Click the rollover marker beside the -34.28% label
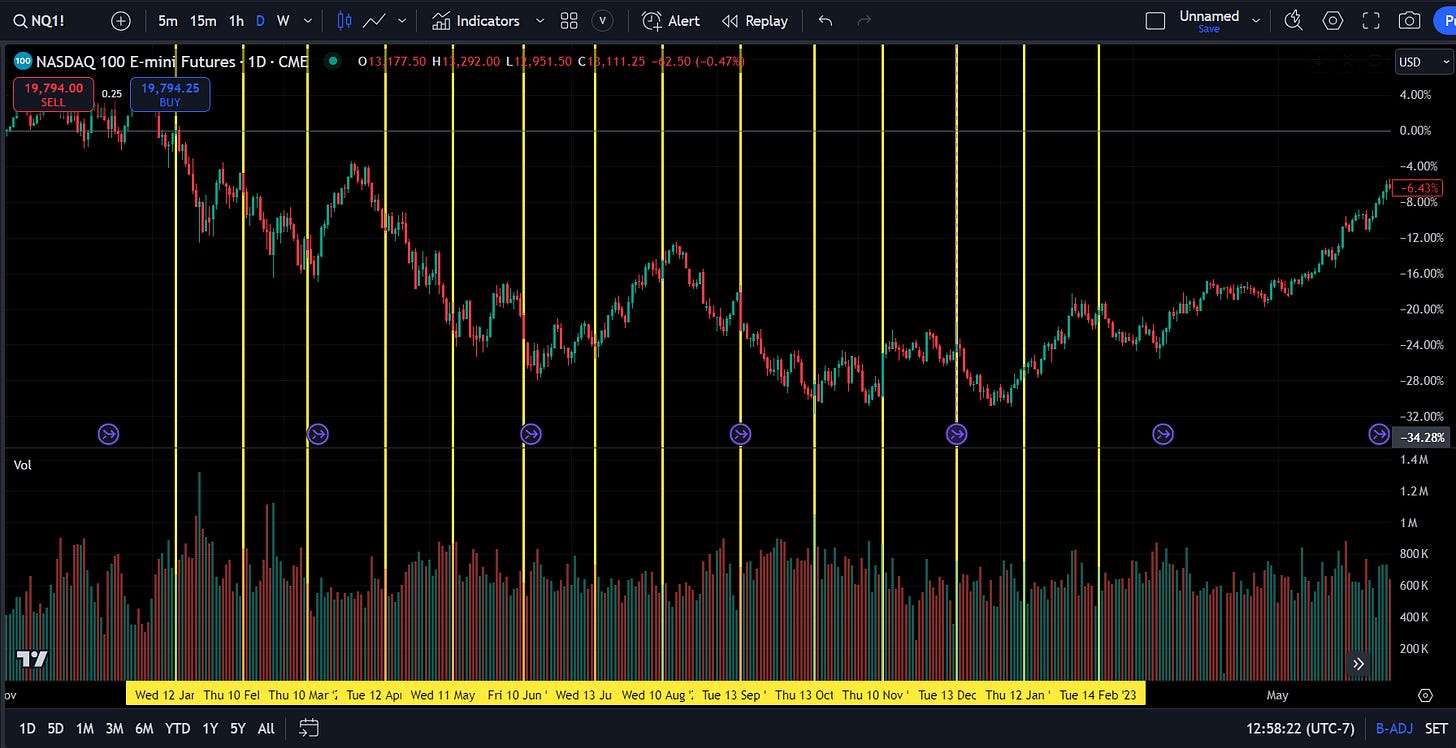1456x748 pixels. [1379, 434]
